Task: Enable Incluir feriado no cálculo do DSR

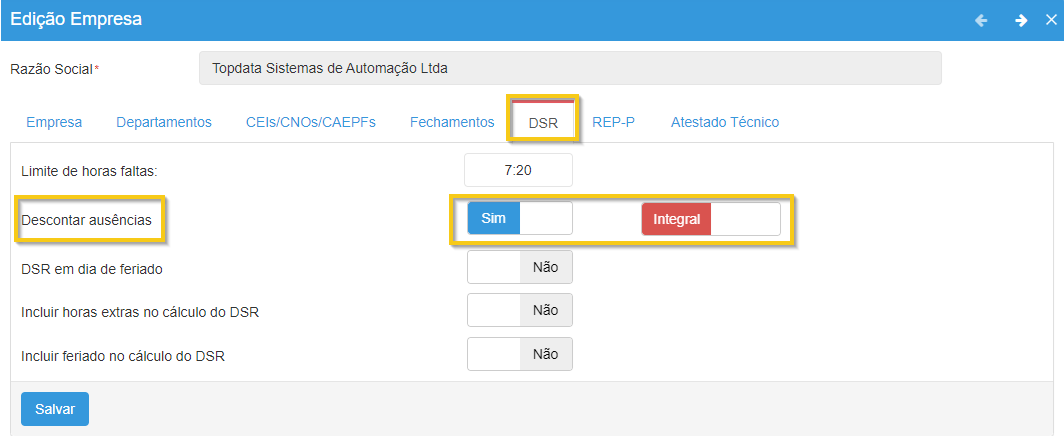Action: pos(520,353)
